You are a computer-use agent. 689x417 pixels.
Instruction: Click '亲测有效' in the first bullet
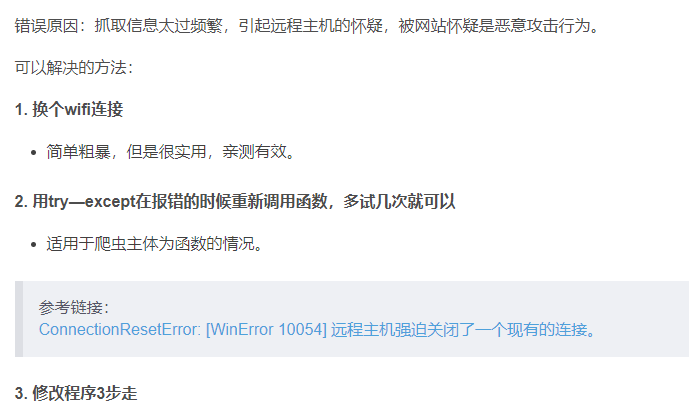(254, 152)
